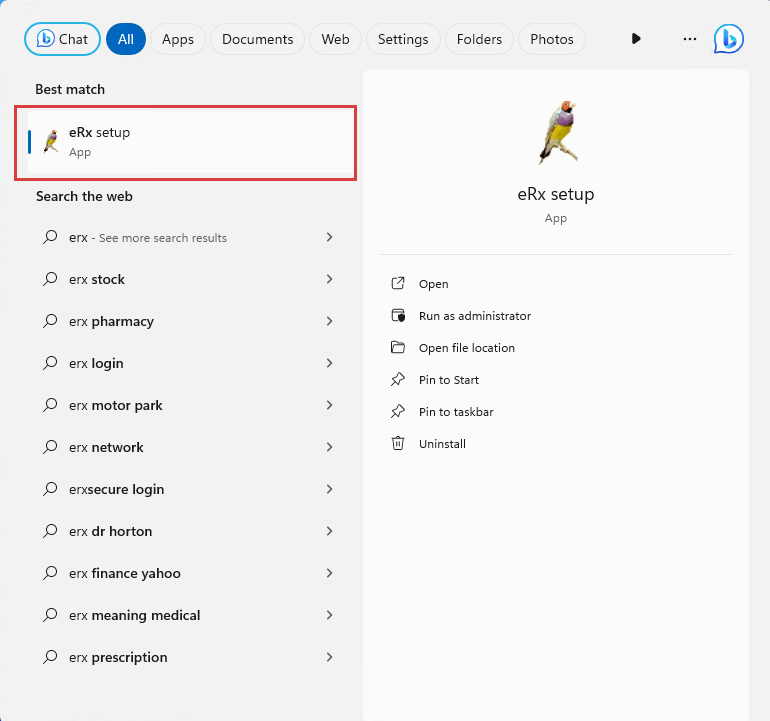The image size is (770, 721).
Task: Search the web for erx login
Action: point(96,363)
